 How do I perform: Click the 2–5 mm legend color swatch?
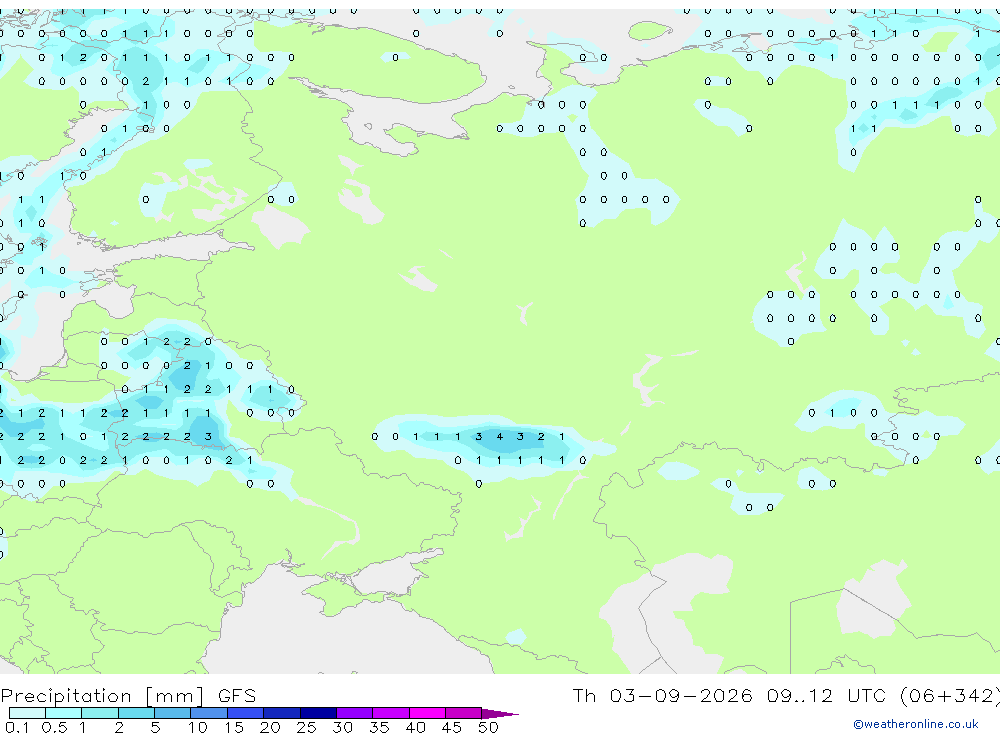tap(136, 713)
